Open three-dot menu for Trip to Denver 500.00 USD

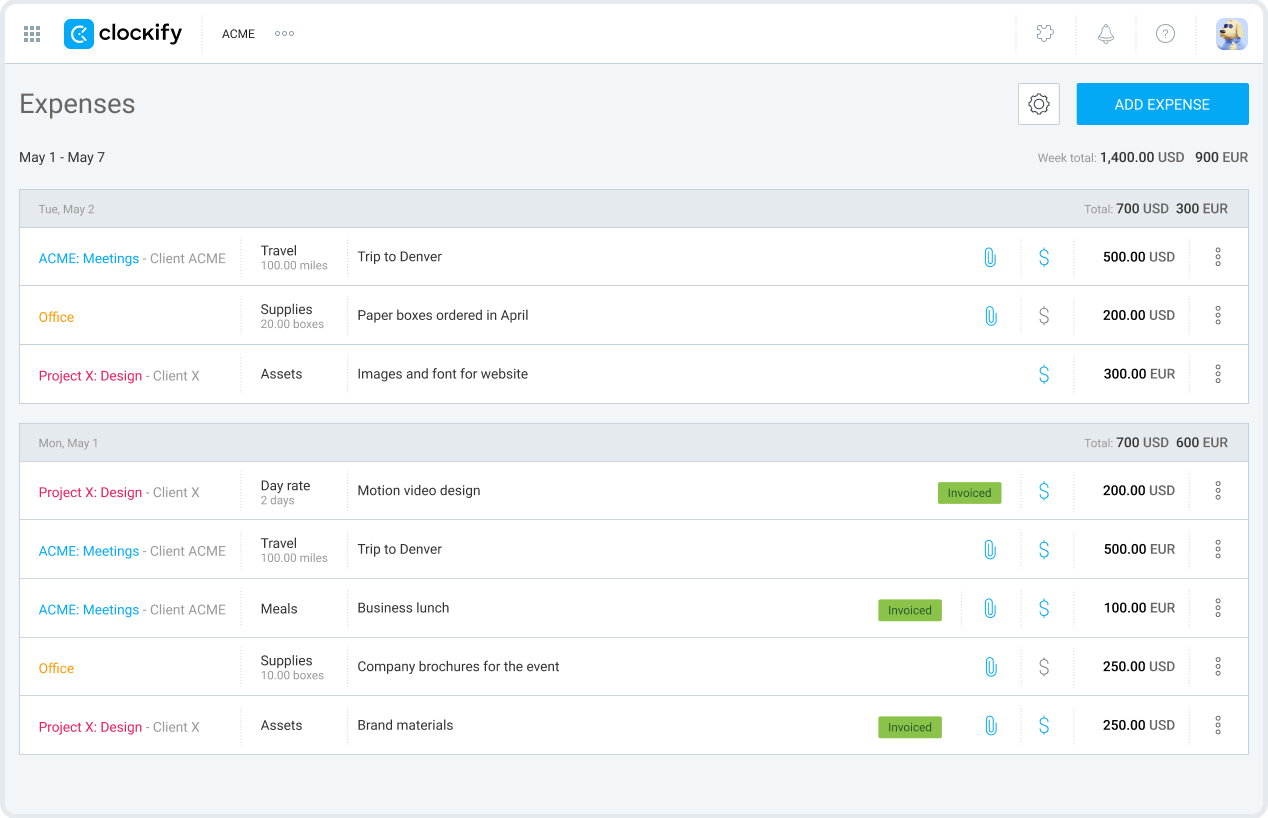tap(1218, 257)
